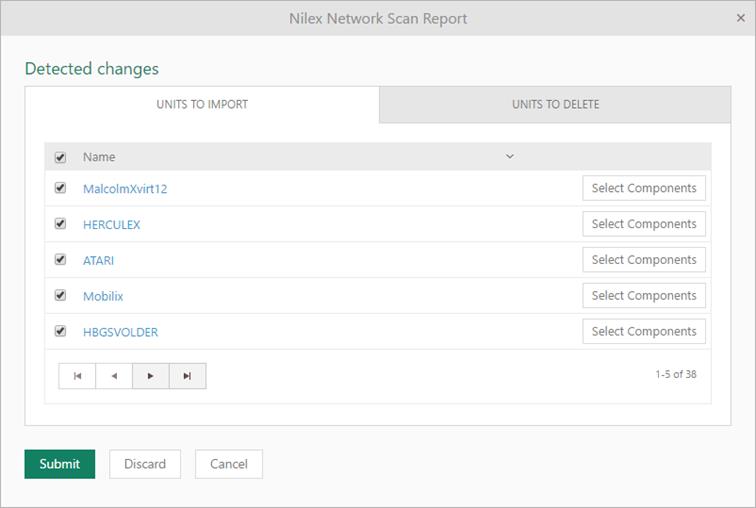This screenshot has height=508, width=756.
Task: Close the Nilex Network Scan Report dialog
Action: (740, 18)
